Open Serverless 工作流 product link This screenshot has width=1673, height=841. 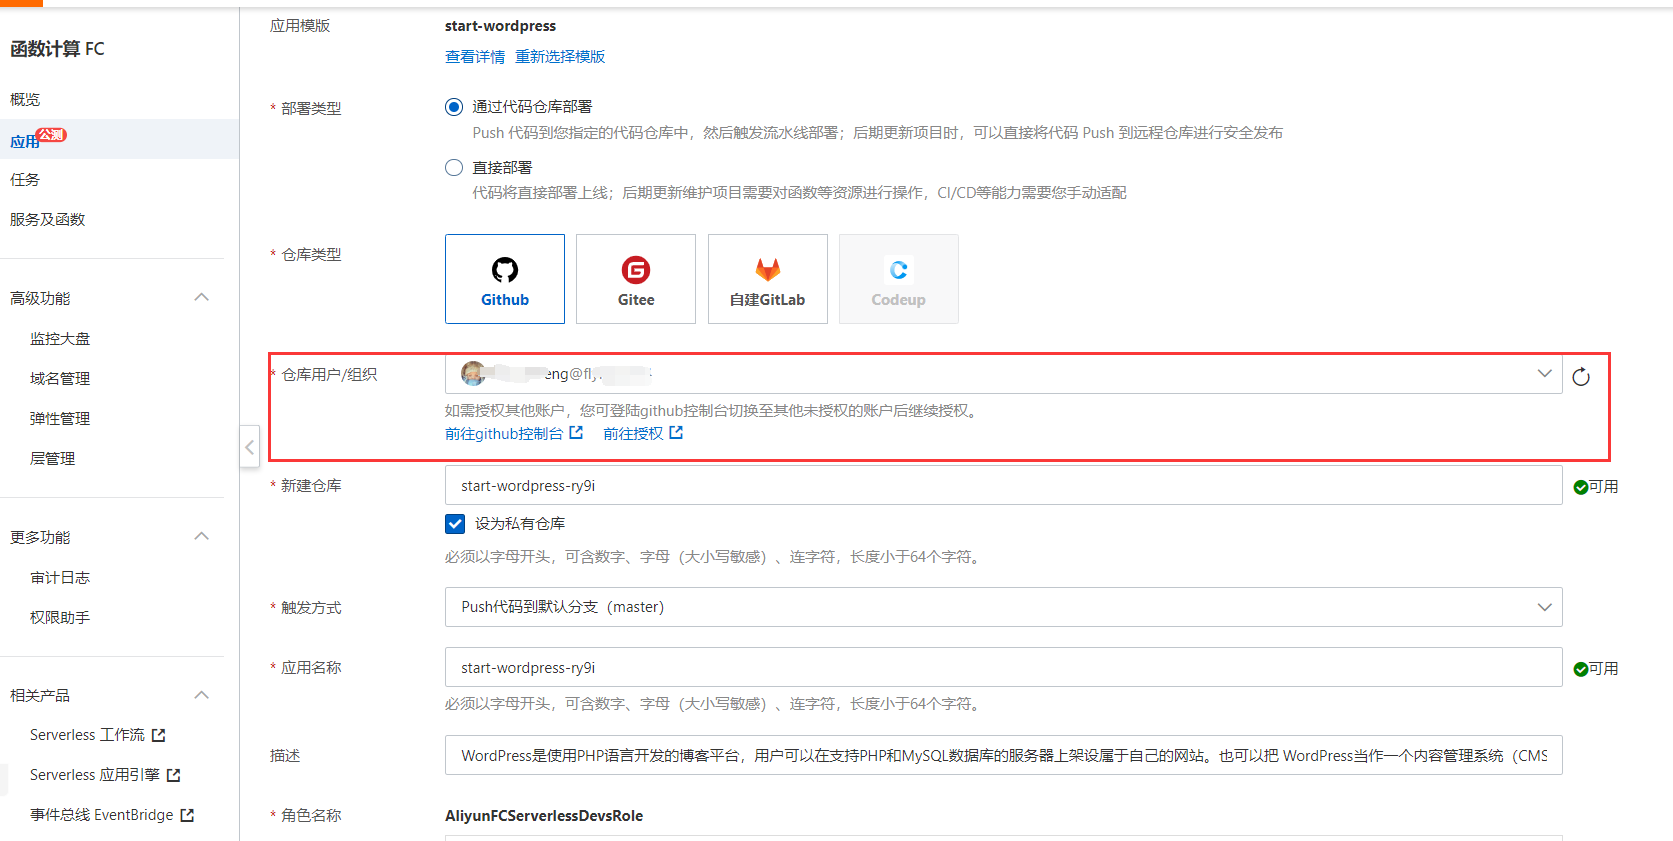click(87, 735)
